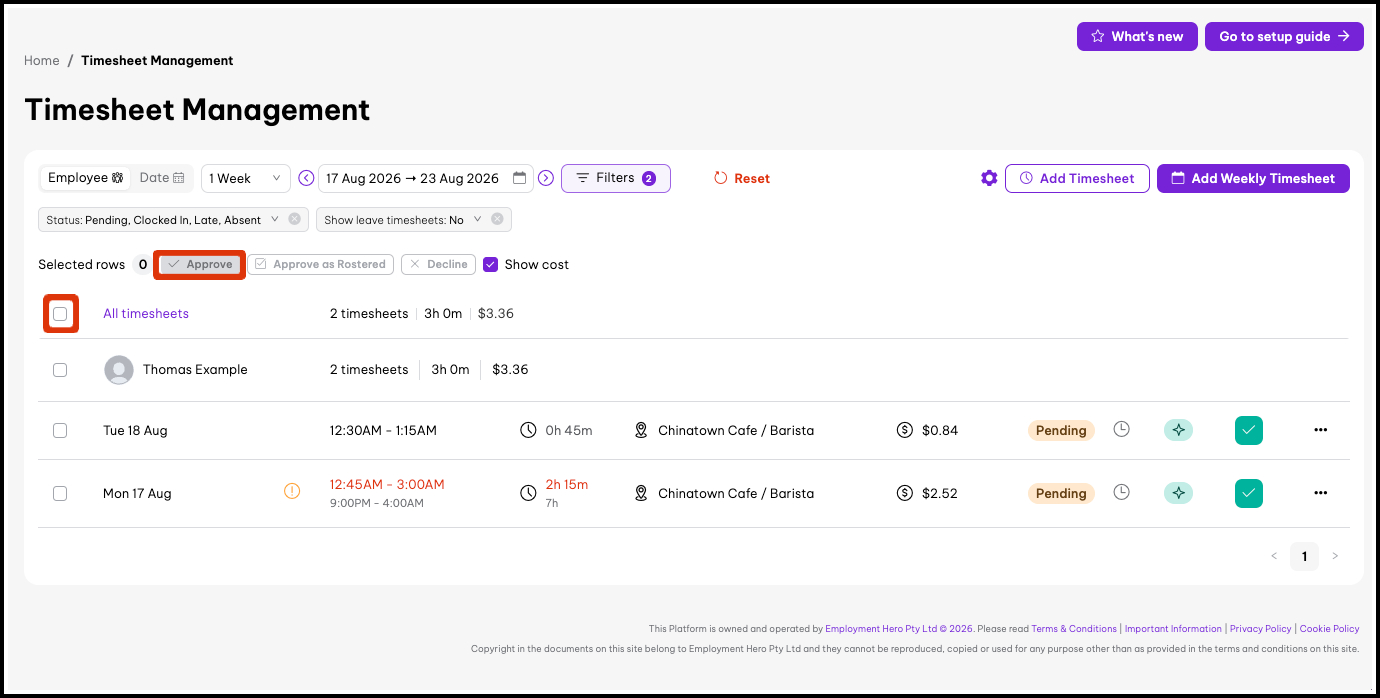
Task: Click 12:30AM - 1:15AM time text
Action: coord(383,430)
